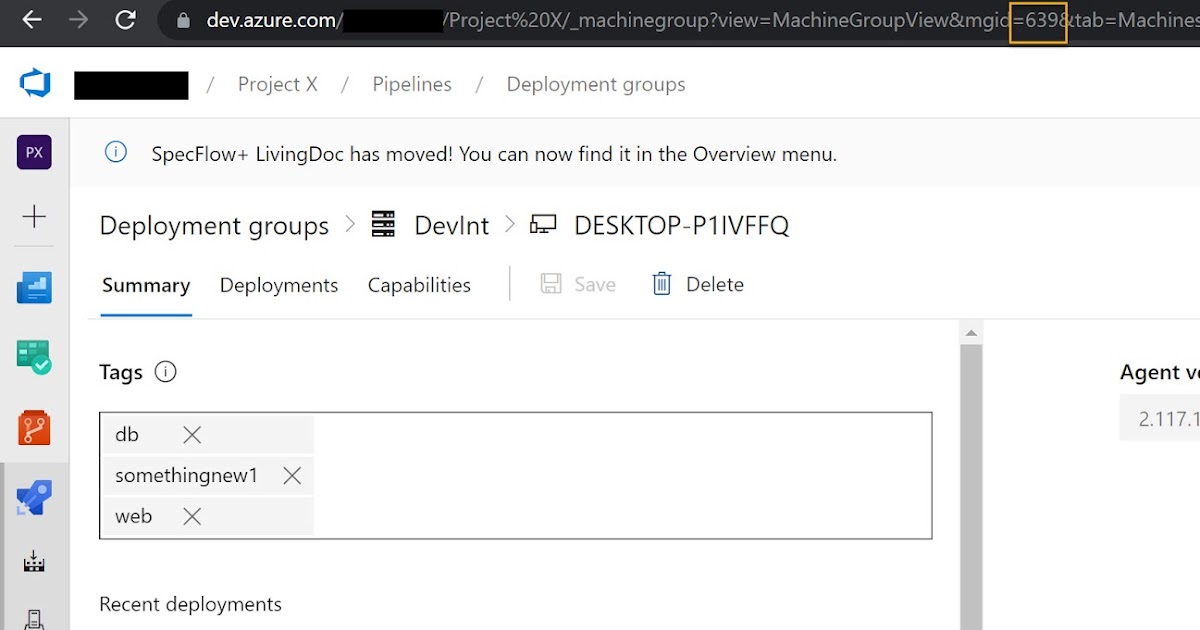
Task: Click the info icon on the SpecFlow+ banner
Action: coord(115,152)
